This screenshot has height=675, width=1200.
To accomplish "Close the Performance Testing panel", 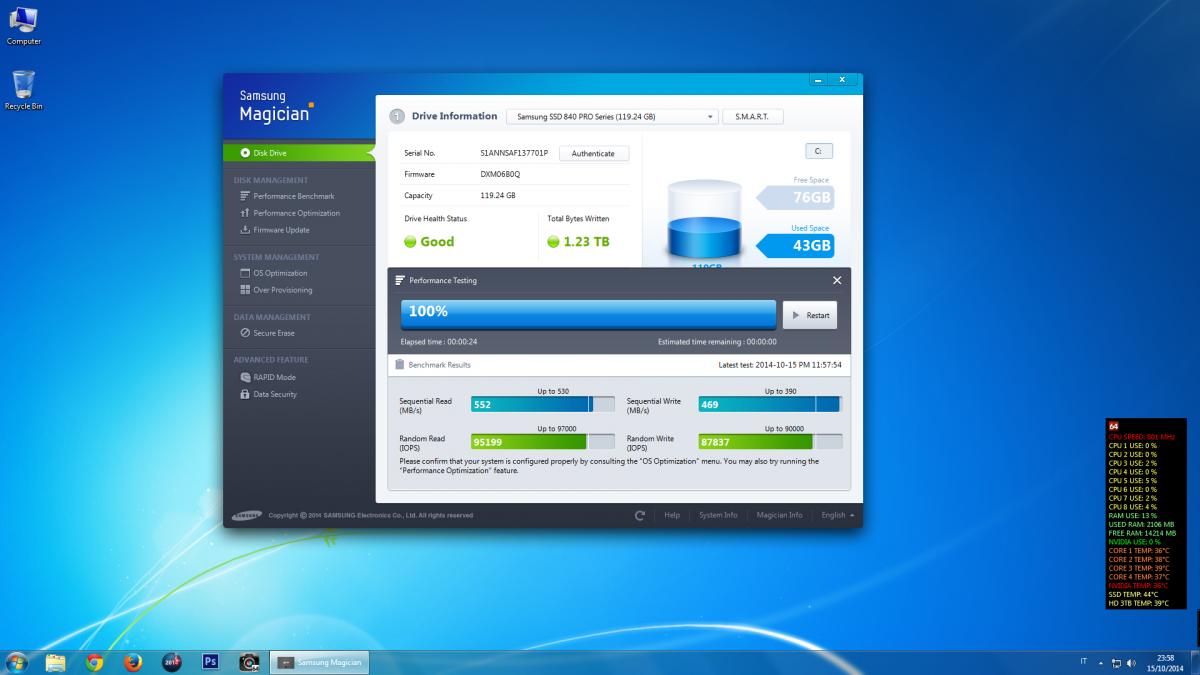I will pos(837,280).
